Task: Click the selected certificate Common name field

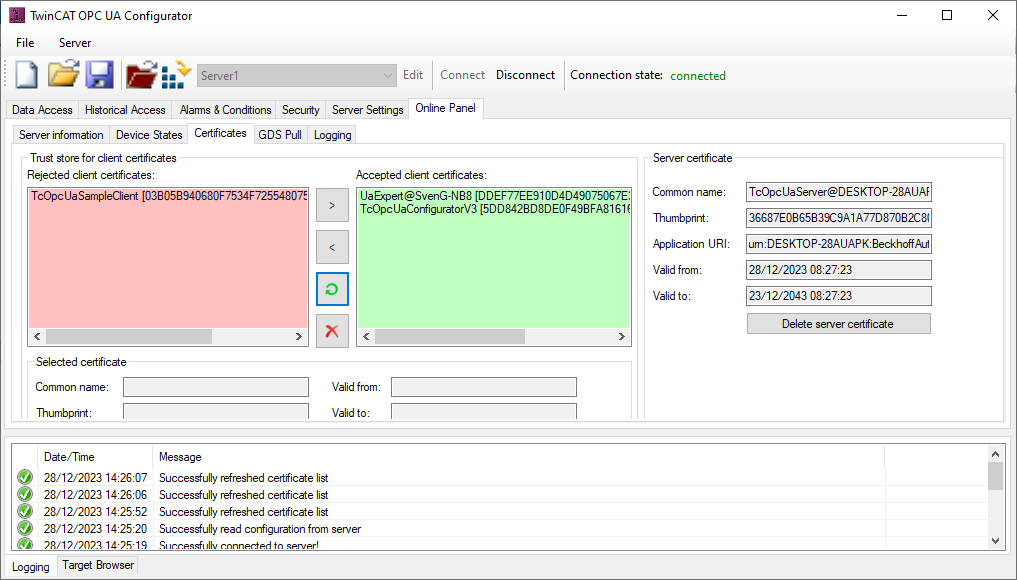Action: pos(216,387)
